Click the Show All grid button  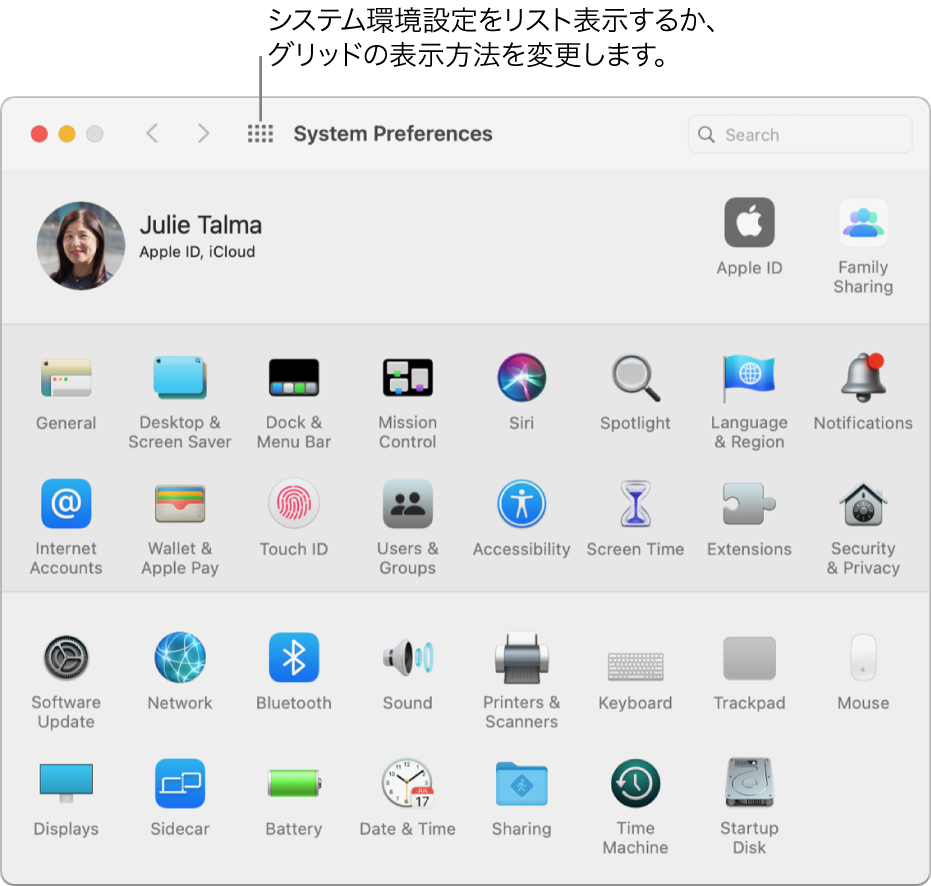pos(260,134)
